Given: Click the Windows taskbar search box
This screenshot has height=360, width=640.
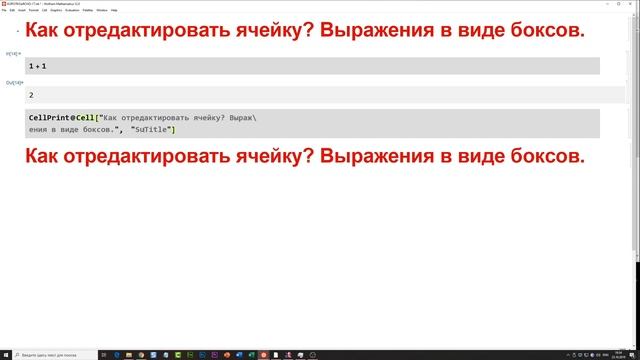Looking at the screenshot, I should tap(55, 355).
